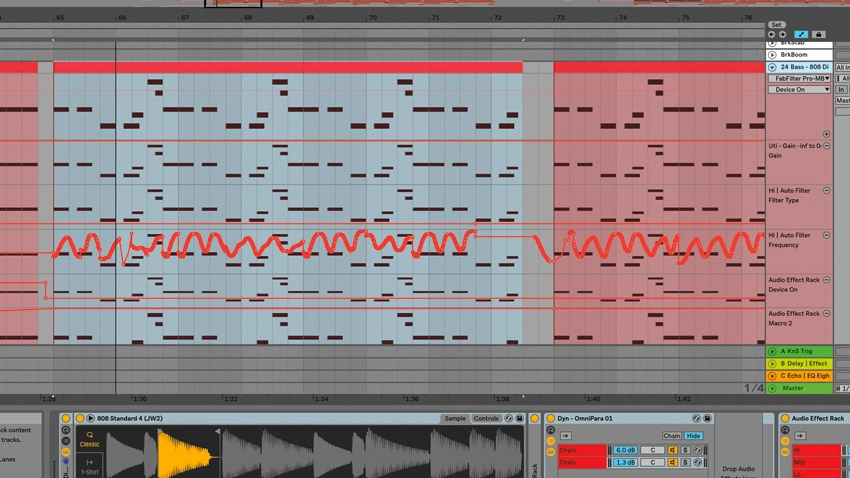Image resolution: width=850 pixels, height=478 pixels.
Task: Preview play 808 Standard 4 sample
Action: (x=91, y=418)
